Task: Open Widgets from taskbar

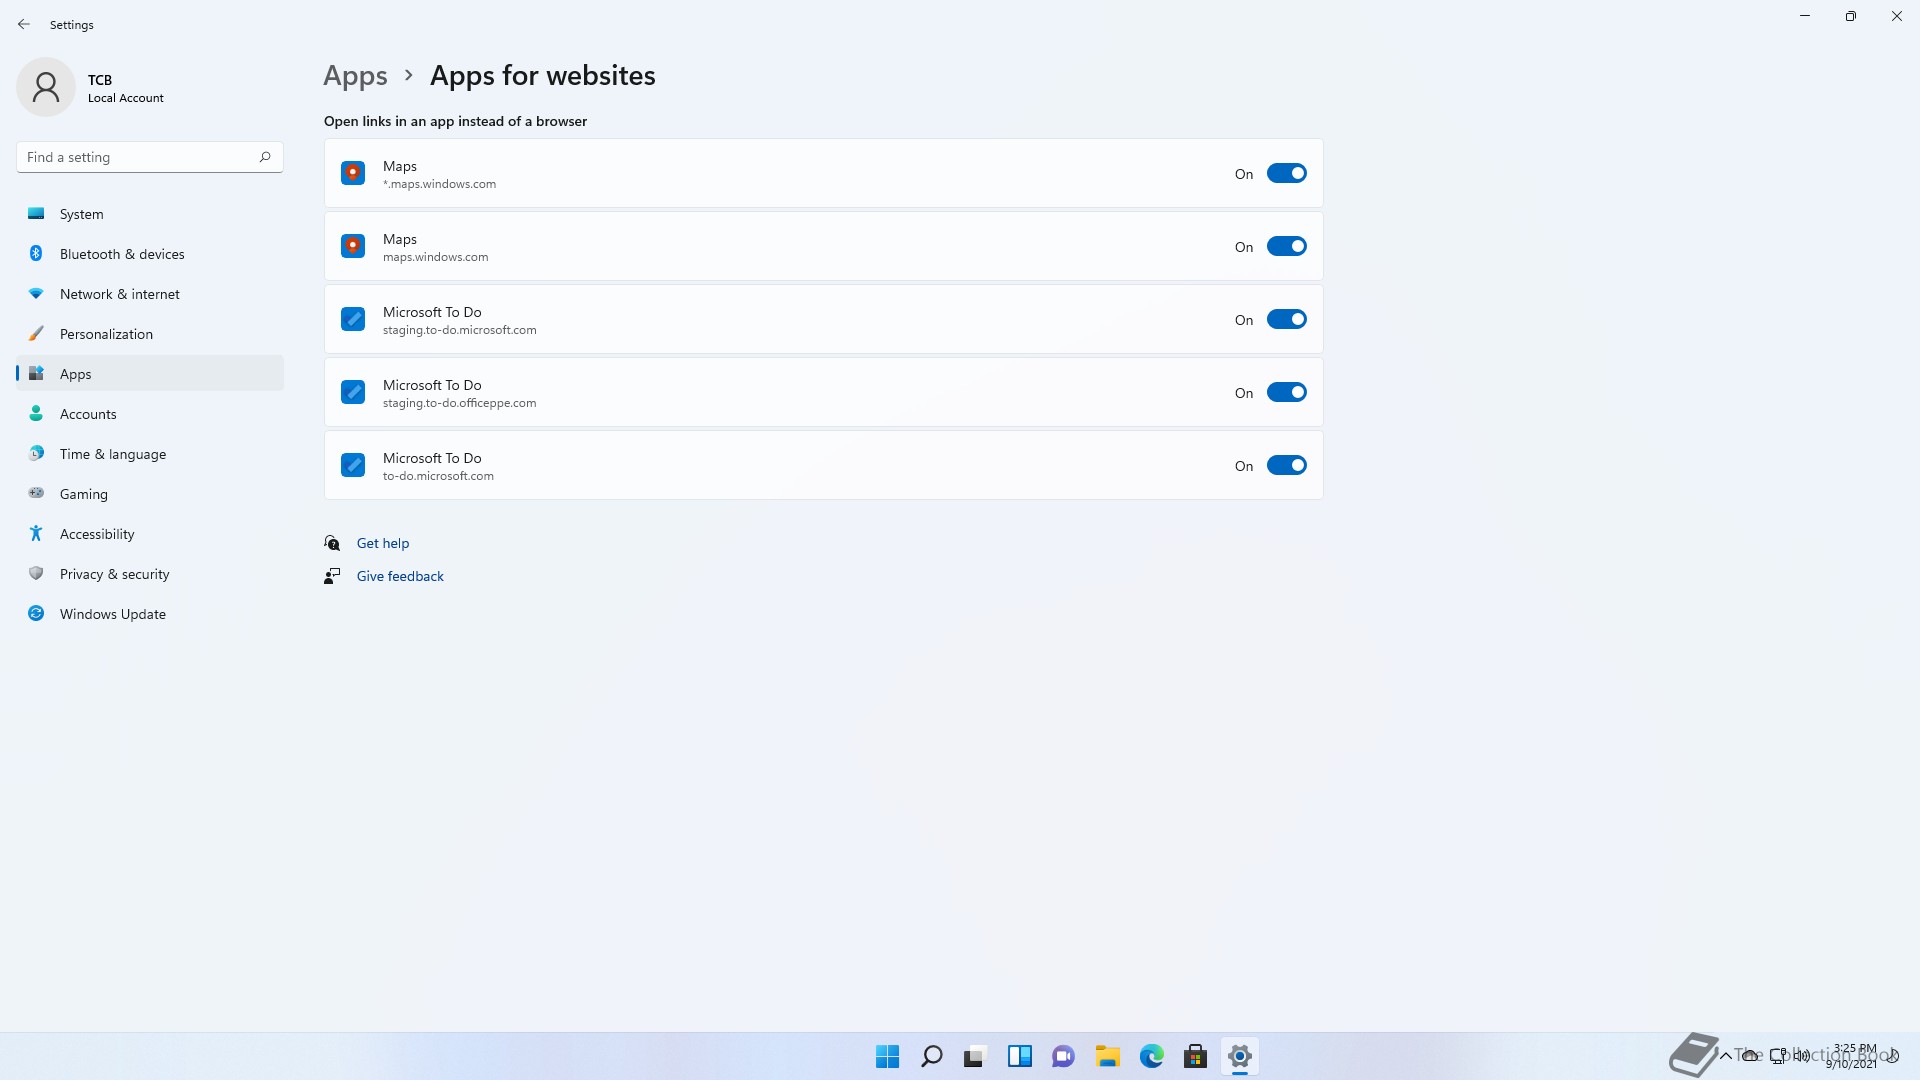Action: [1019, 1056]
